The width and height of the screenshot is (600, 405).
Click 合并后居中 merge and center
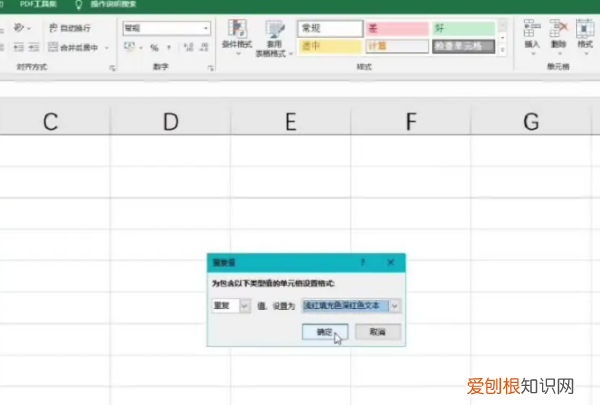[73, 47]
